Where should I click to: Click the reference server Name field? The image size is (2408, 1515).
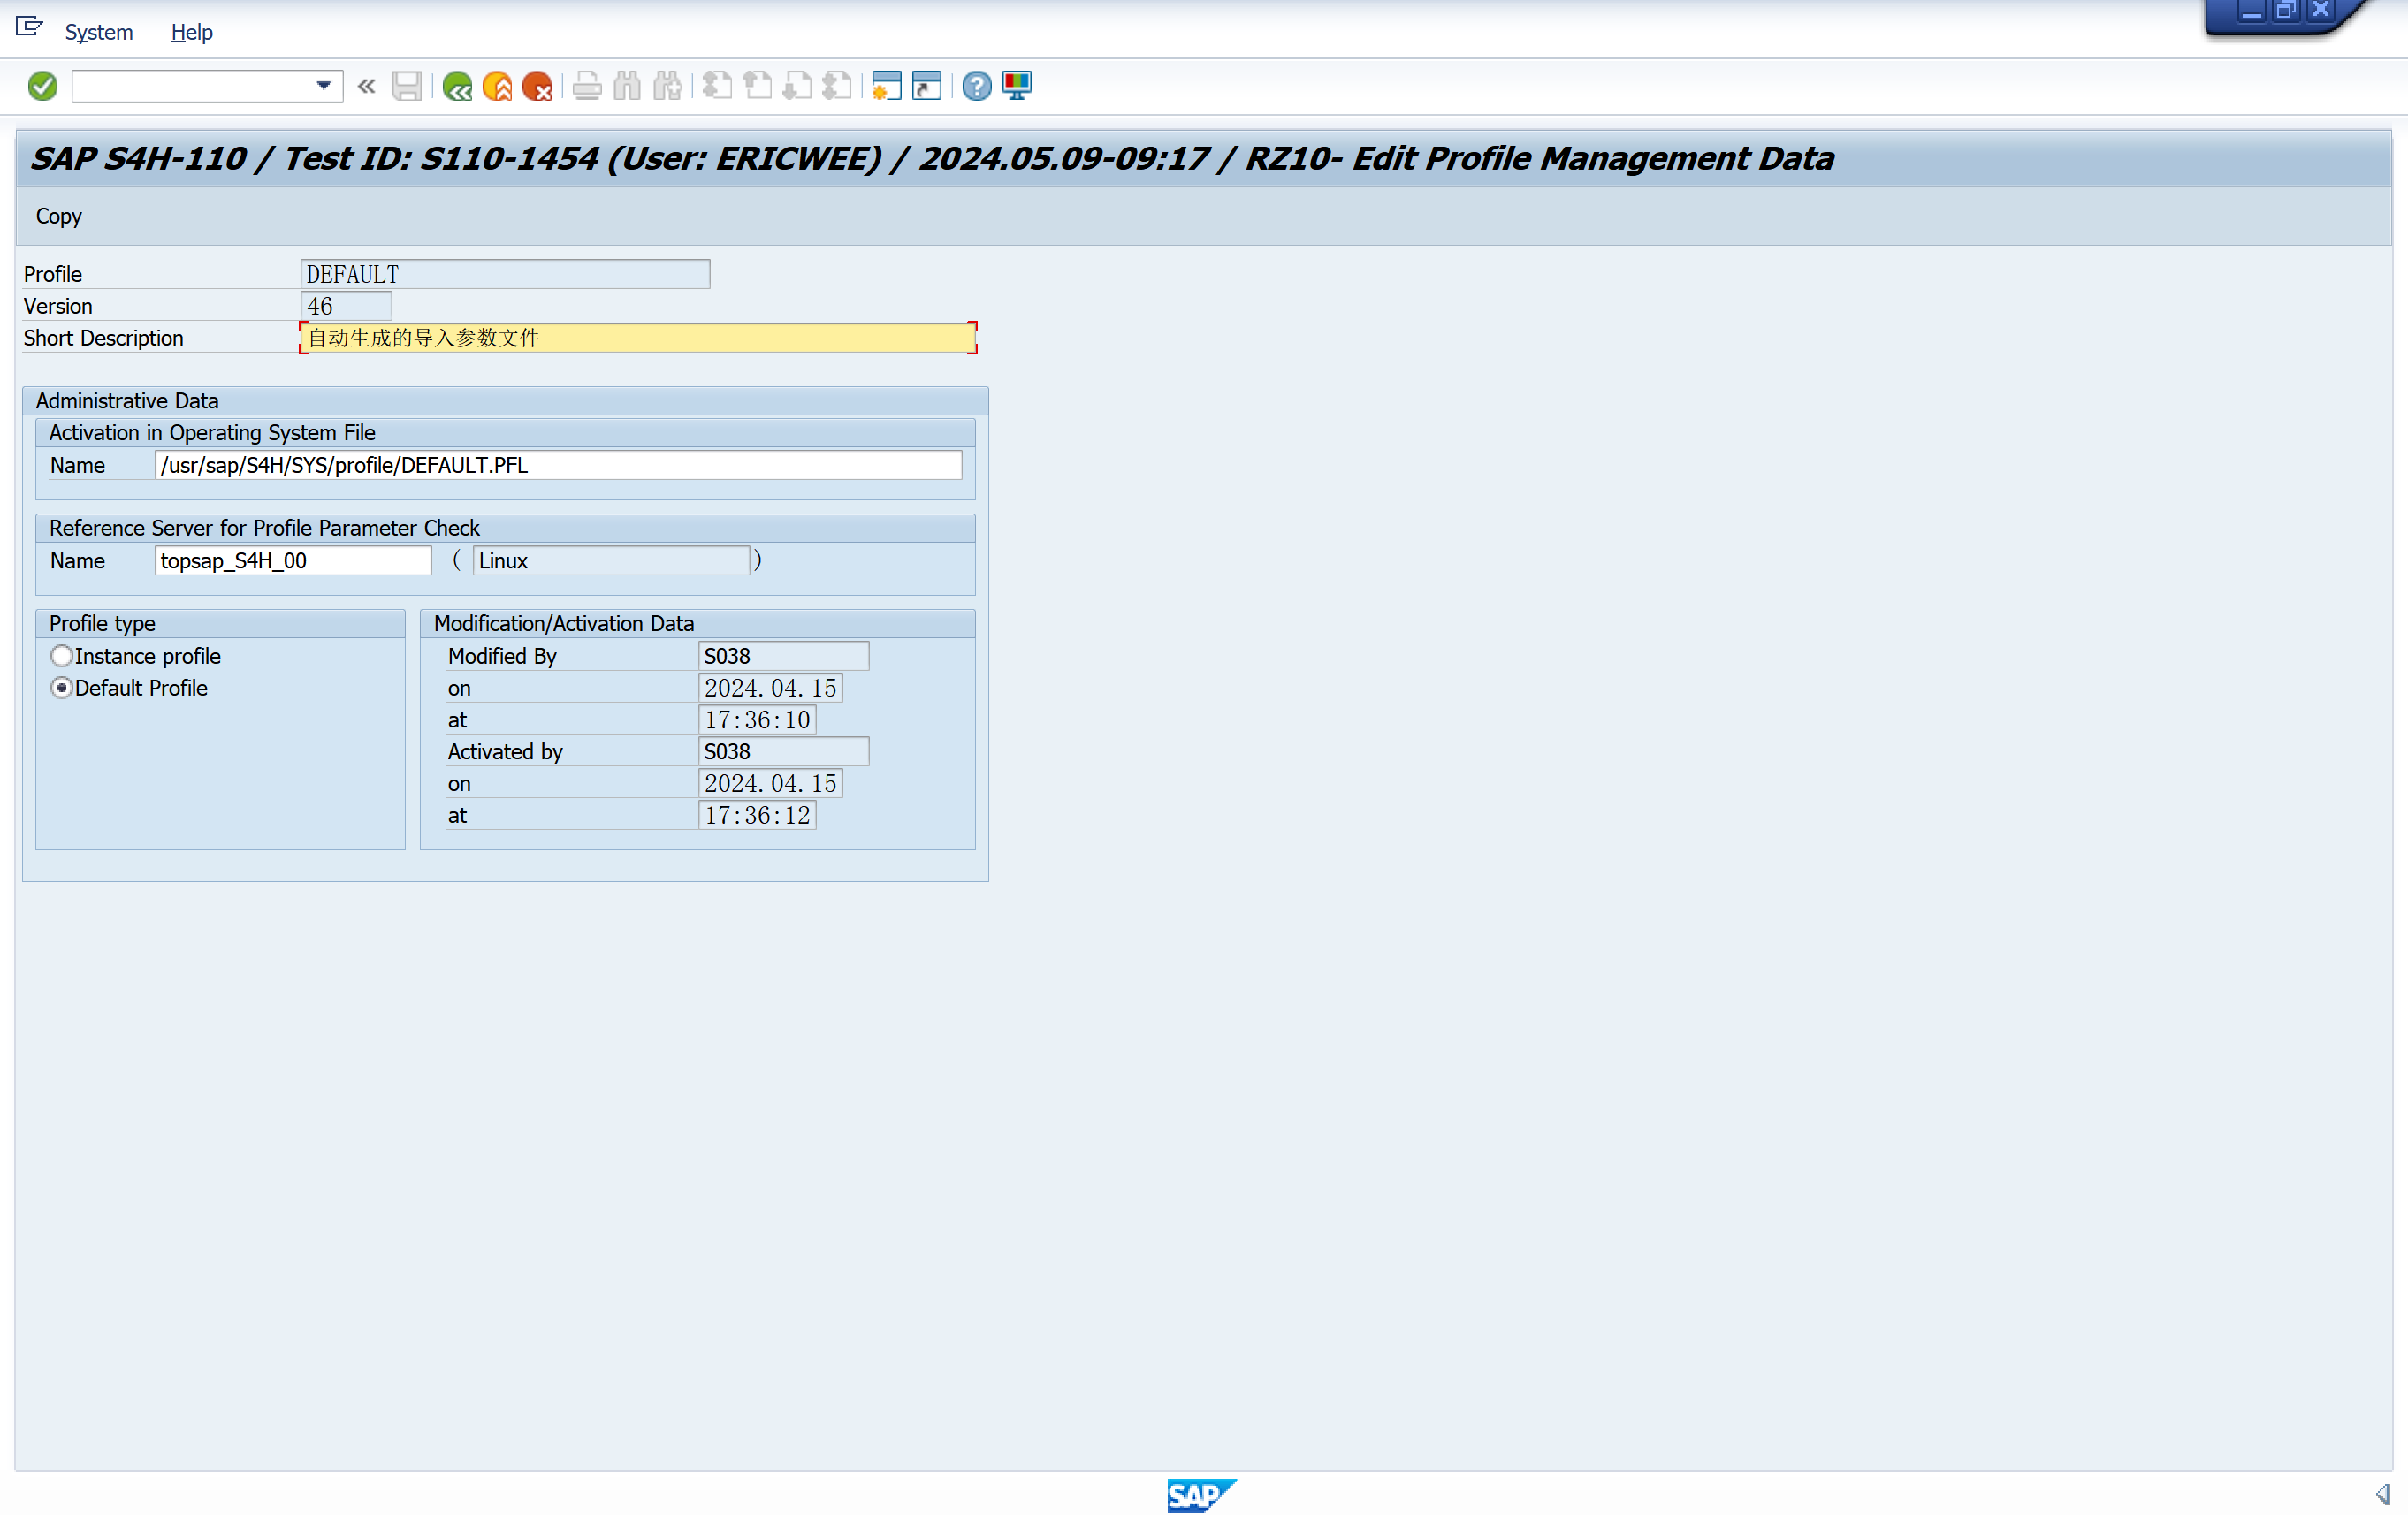pos(293,561)
